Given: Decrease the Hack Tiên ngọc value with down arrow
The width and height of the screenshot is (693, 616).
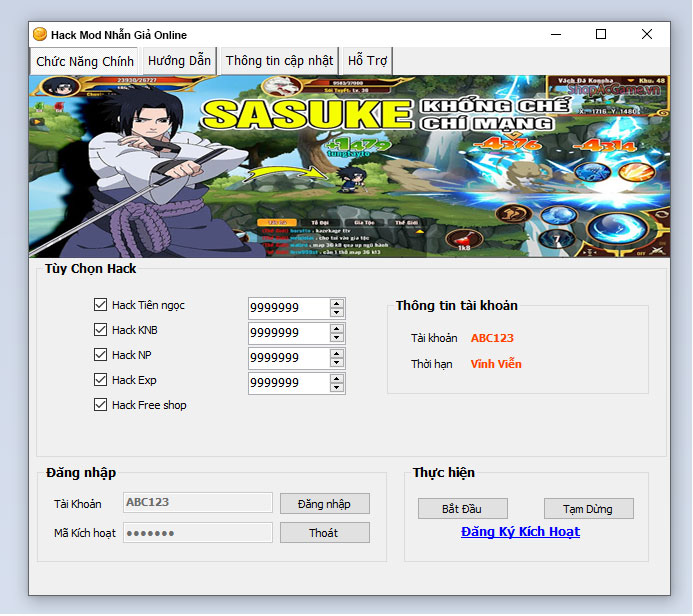Looking at the screenshot, I should point(337,313).
